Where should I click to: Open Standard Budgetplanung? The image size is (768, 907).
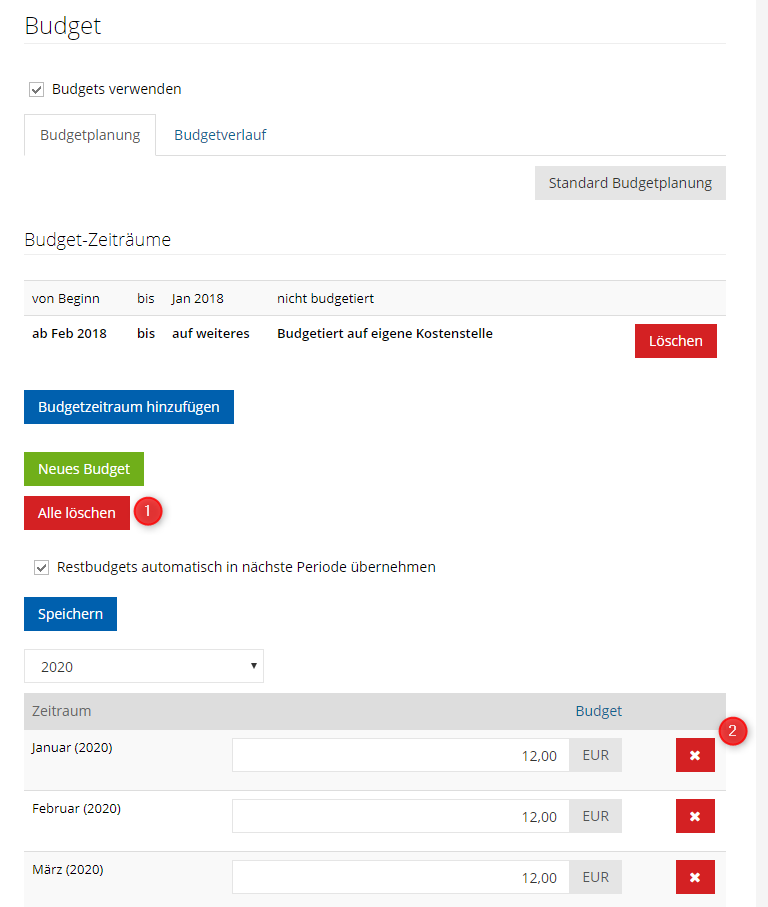(x=630, y=183)
